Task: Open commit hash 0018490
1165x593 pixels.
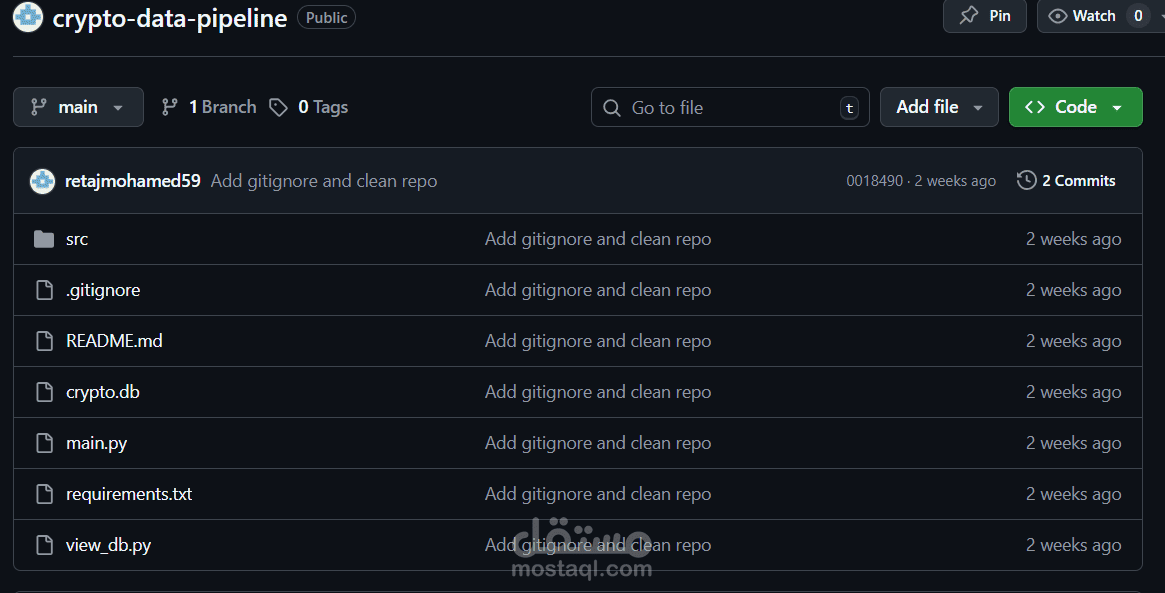Action: pos(874,181)
